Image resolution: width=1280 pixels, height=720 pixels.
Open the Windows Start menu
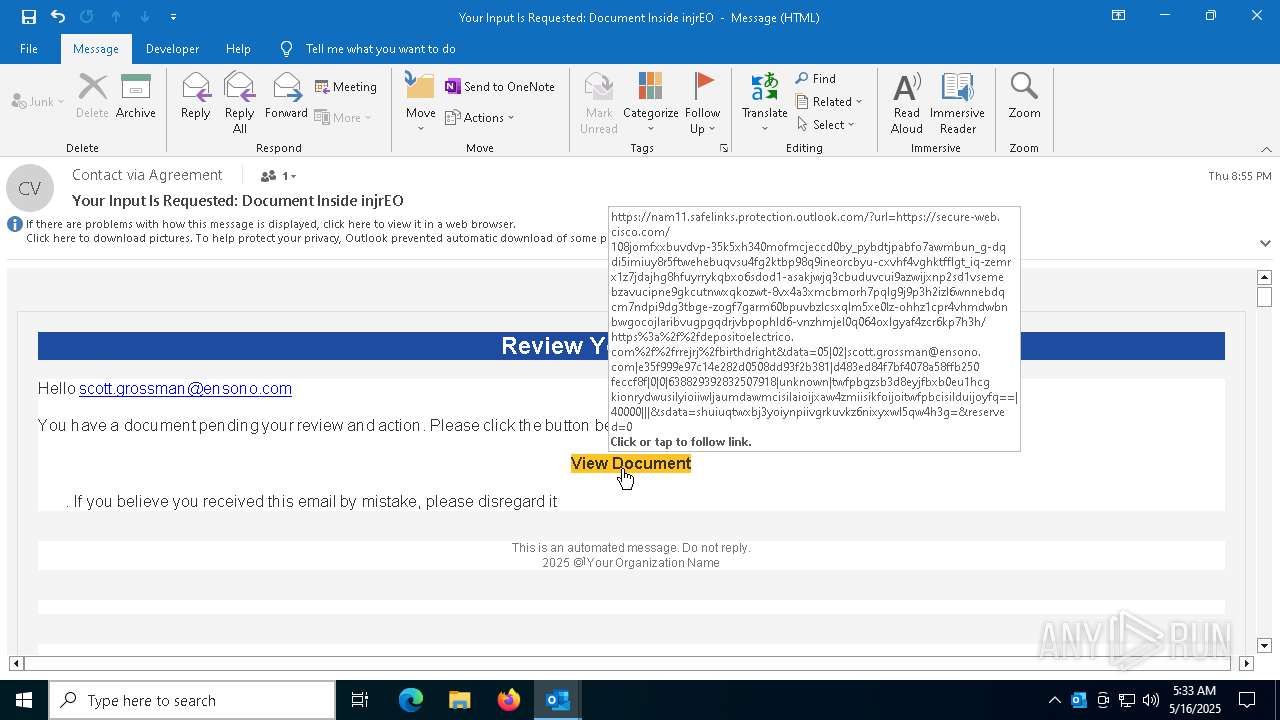[x=24, y=700]
